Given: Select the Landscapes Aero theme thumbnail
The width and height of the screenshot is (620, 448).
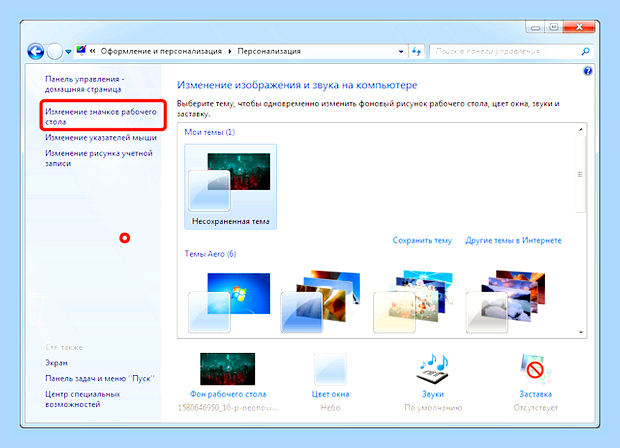Looking at the screenshot, I should [506, 302].
